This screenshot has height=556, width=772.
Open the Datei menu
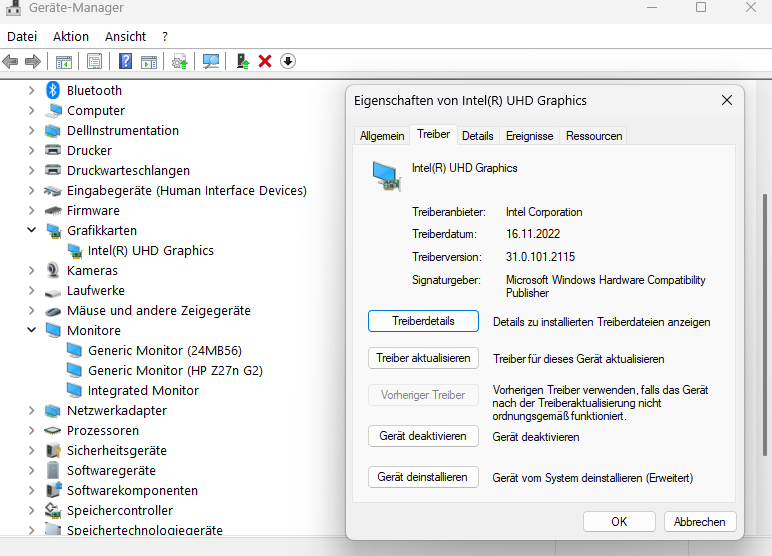[x=22, y=36]
